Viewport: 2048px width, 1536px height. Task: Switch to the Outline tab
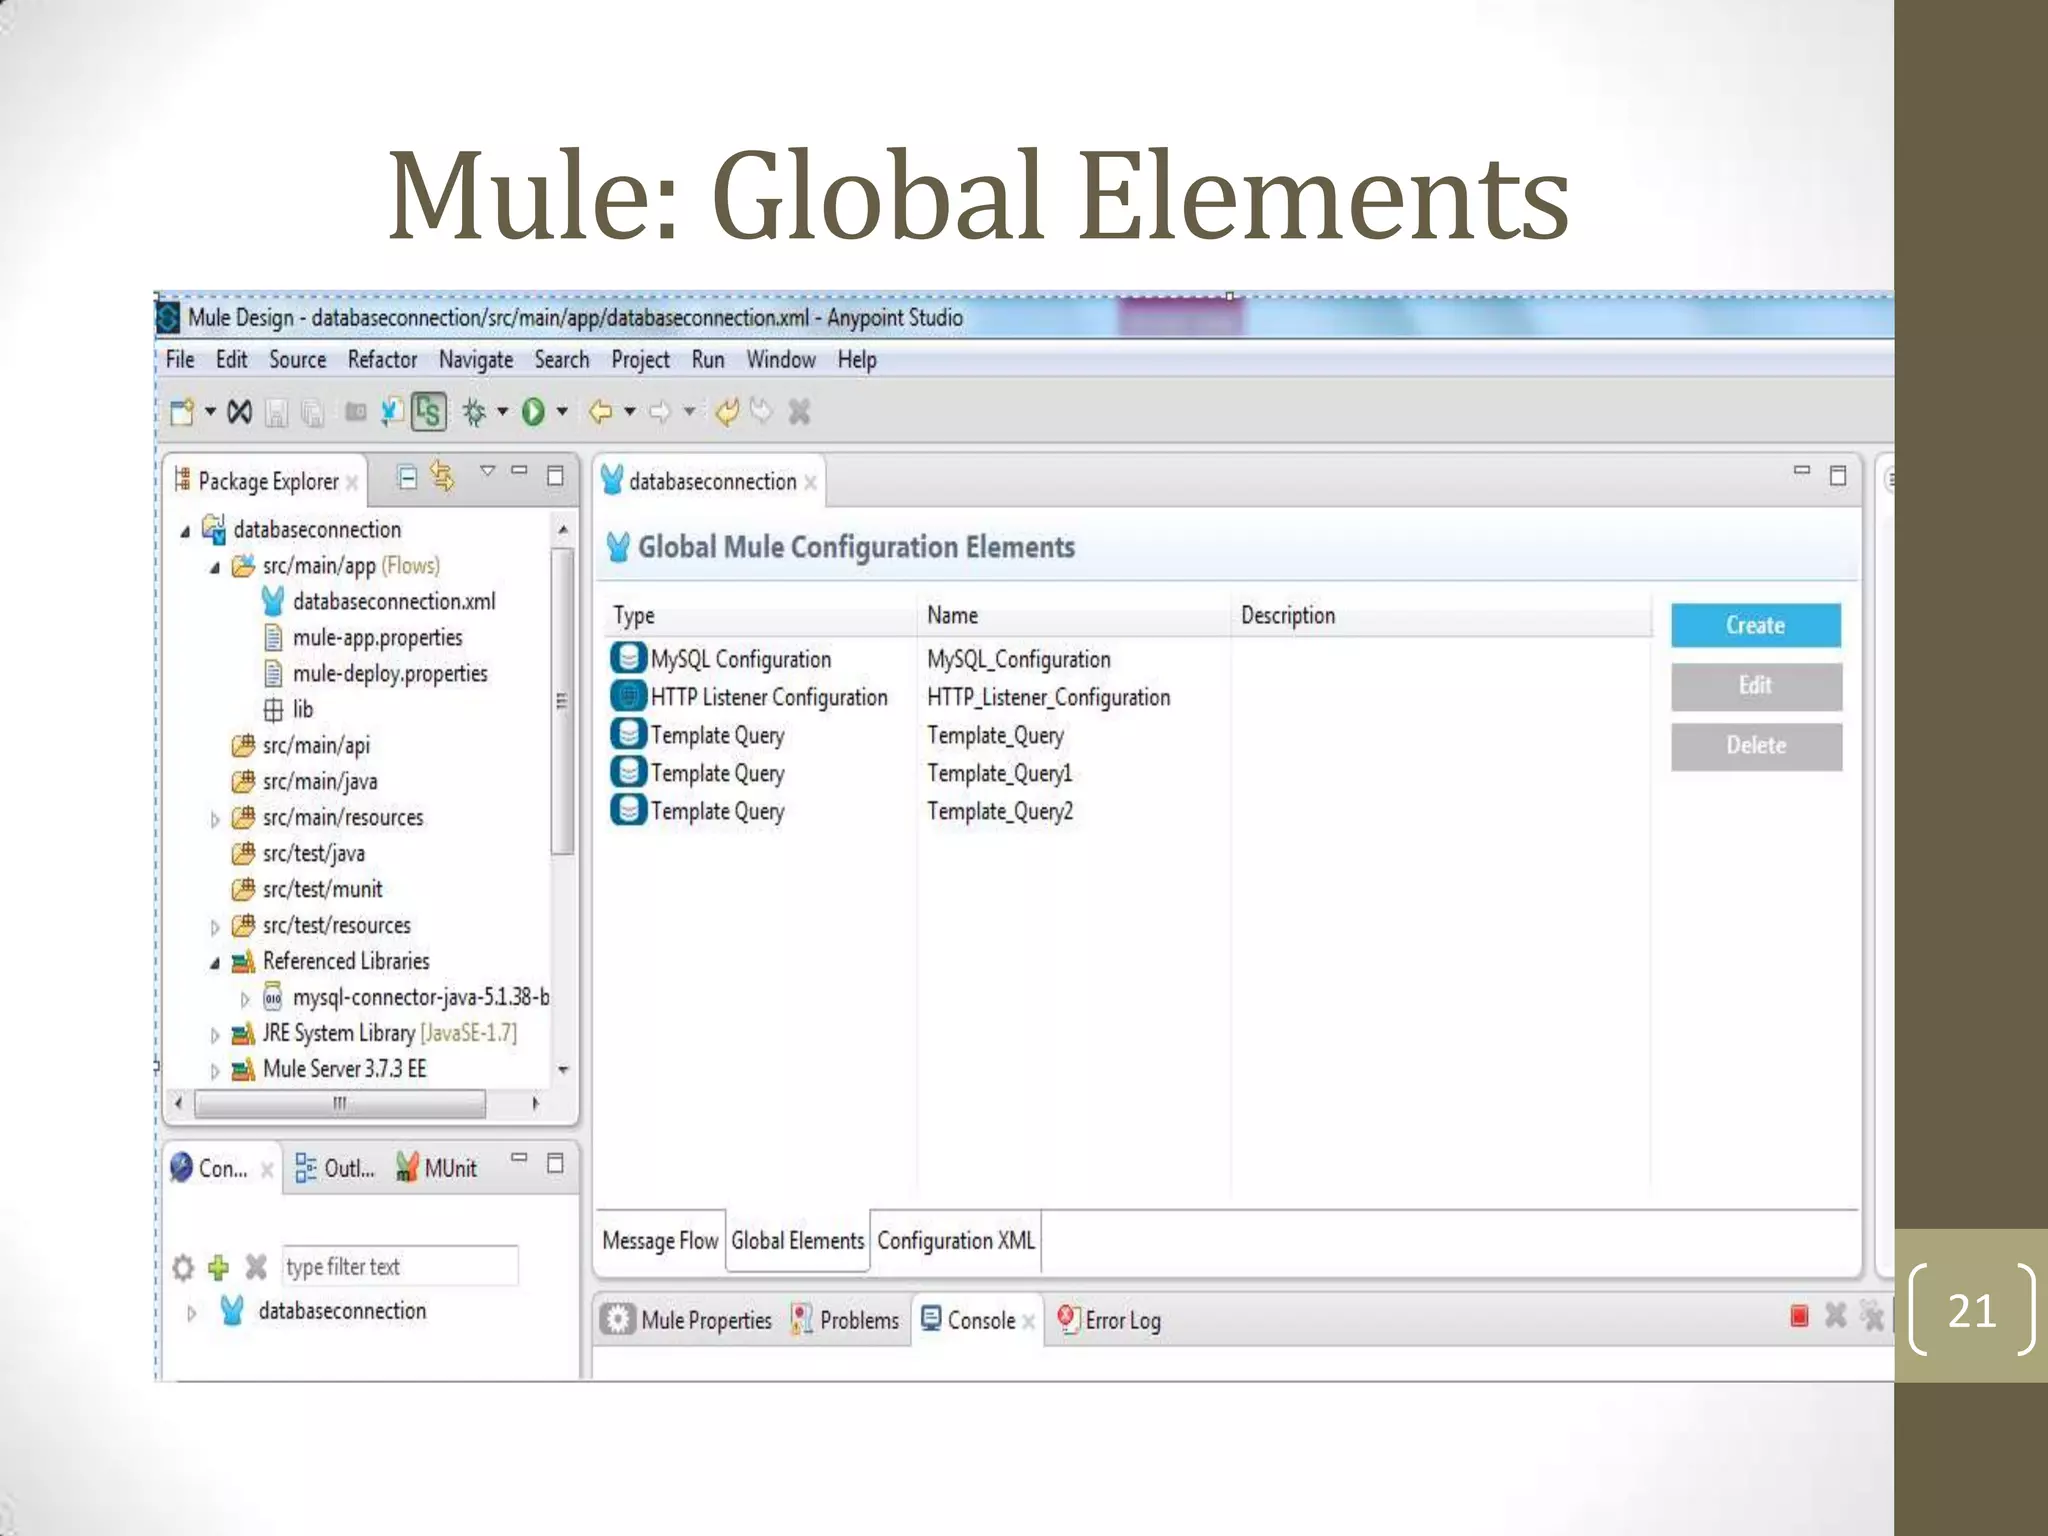(335, 1168)
